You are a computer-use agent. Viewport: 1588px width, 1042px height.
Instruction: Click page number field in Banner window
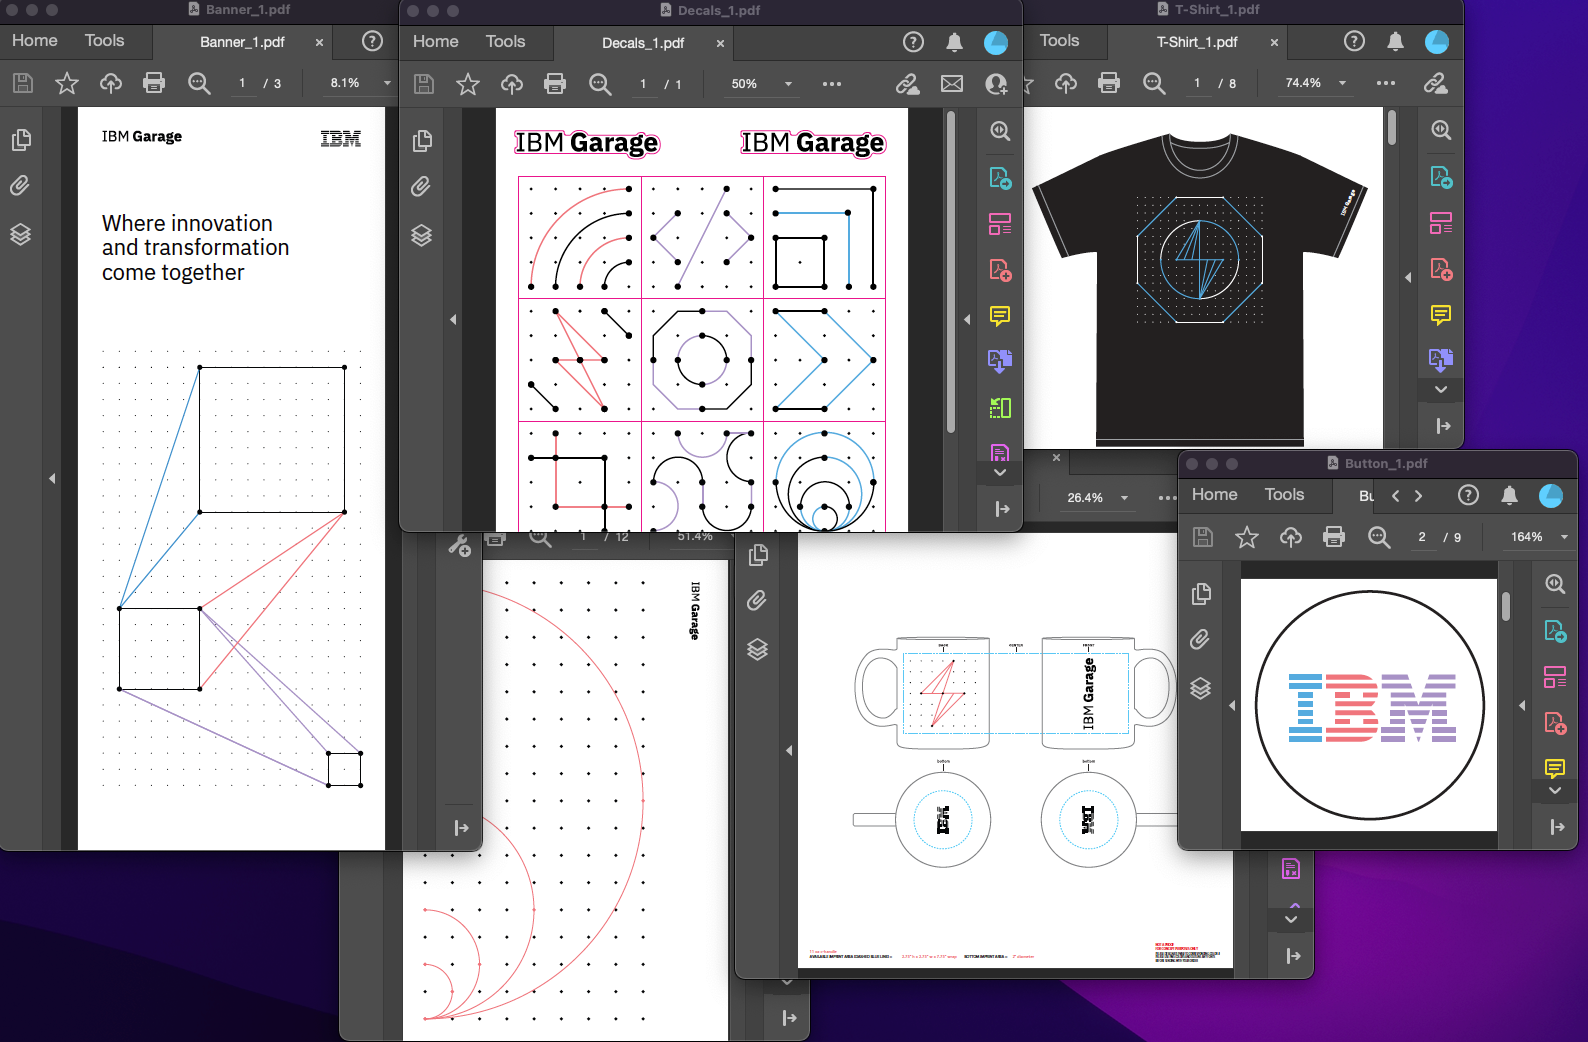coord(242,83)
